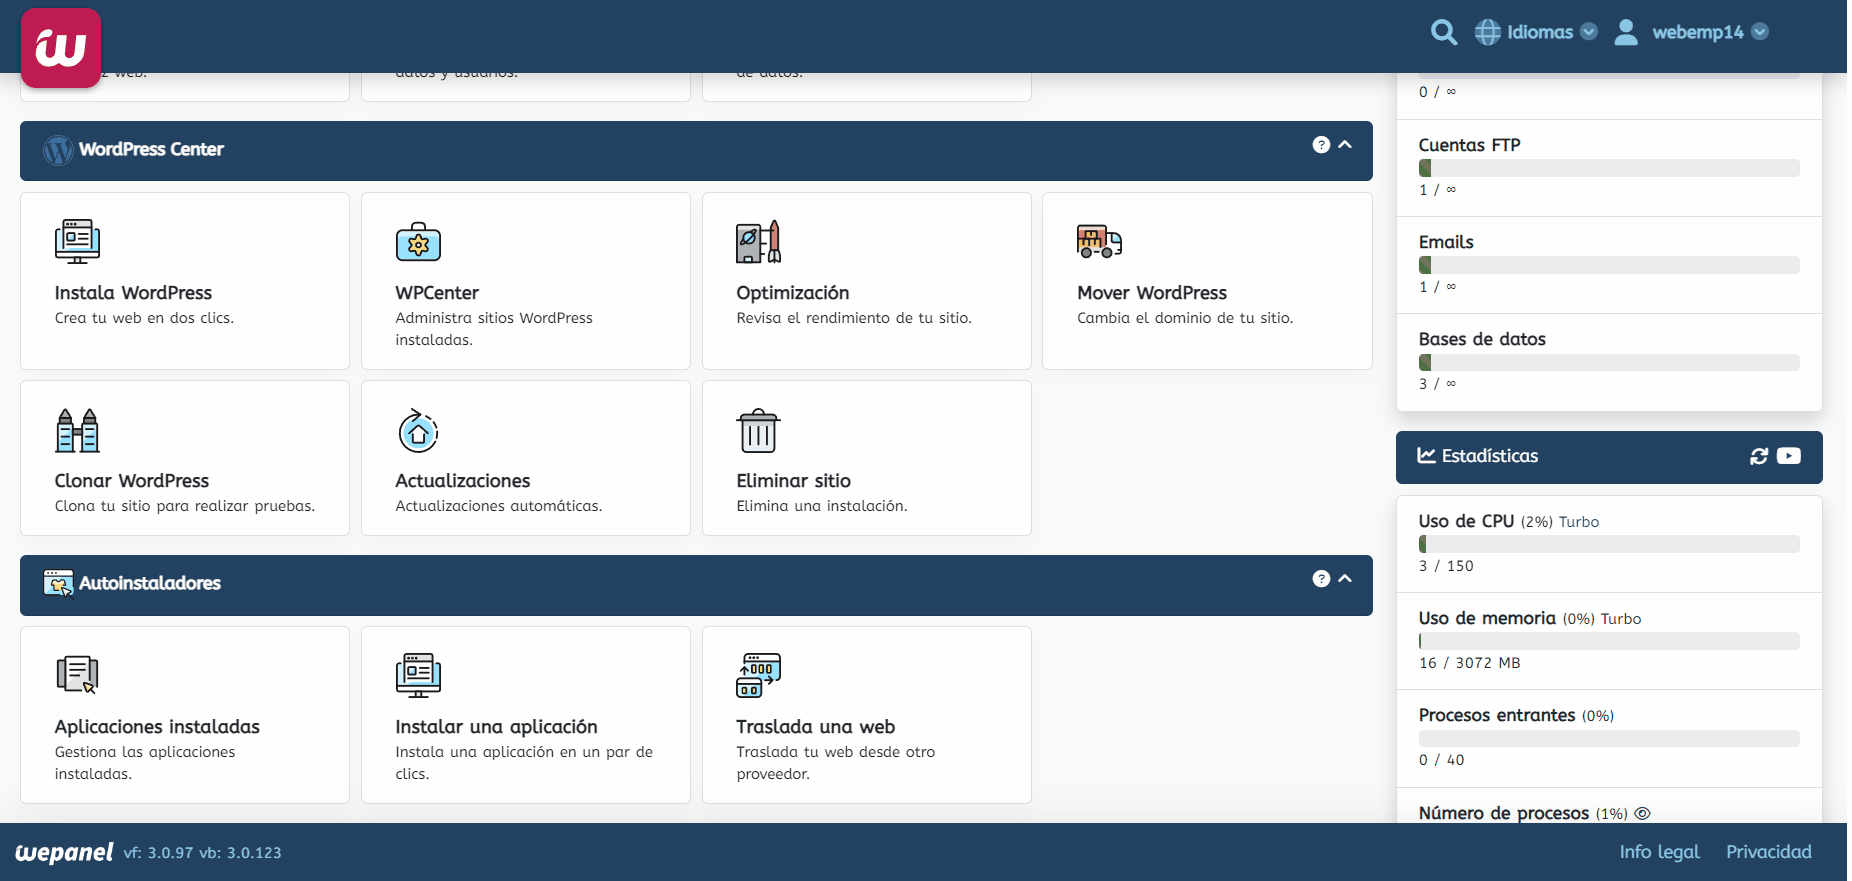Click the Eliminar sitio trash icon
The image size is (1852, 881).
click(x=758, y=430)
